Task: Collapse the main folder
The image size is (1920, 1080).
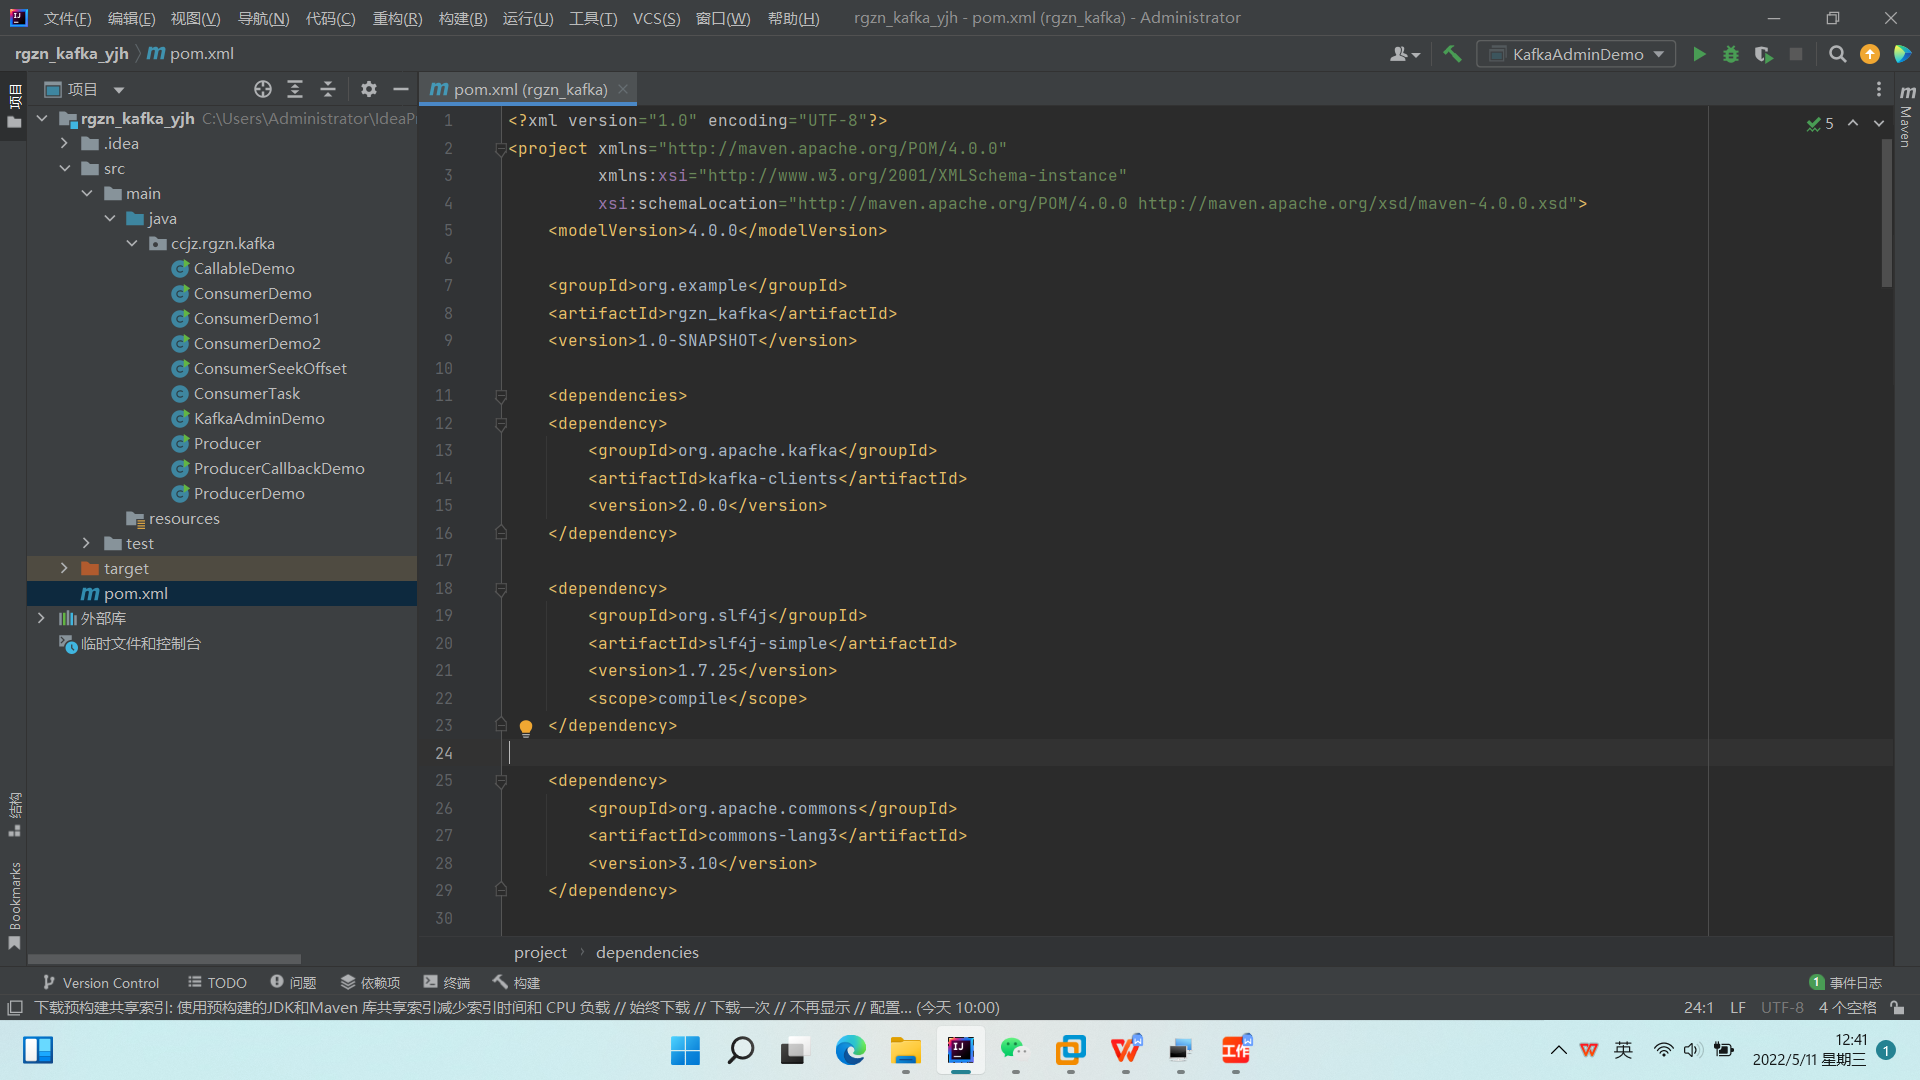Action: tap(87, 194)
